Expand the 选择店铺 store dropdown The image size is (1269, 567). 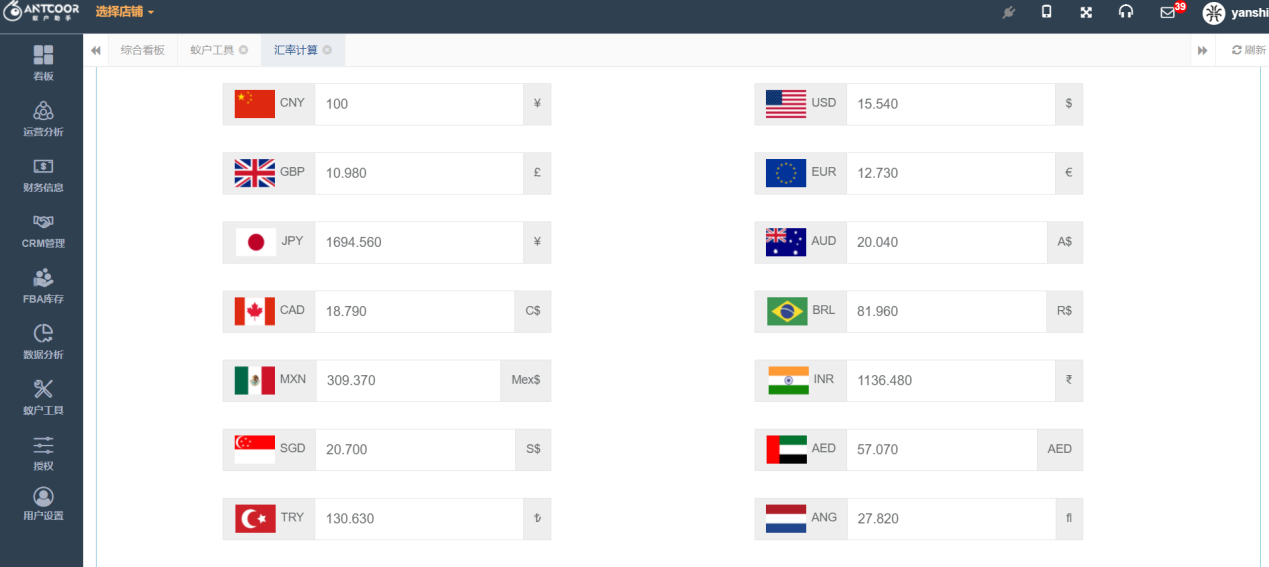click(x=125, y=12)
